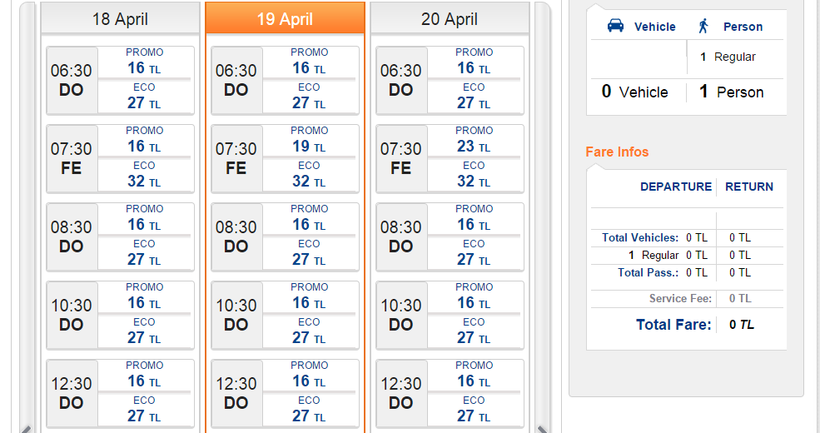Open the 20 April date column
The image size is (820, 433).
tap(449, 19)
